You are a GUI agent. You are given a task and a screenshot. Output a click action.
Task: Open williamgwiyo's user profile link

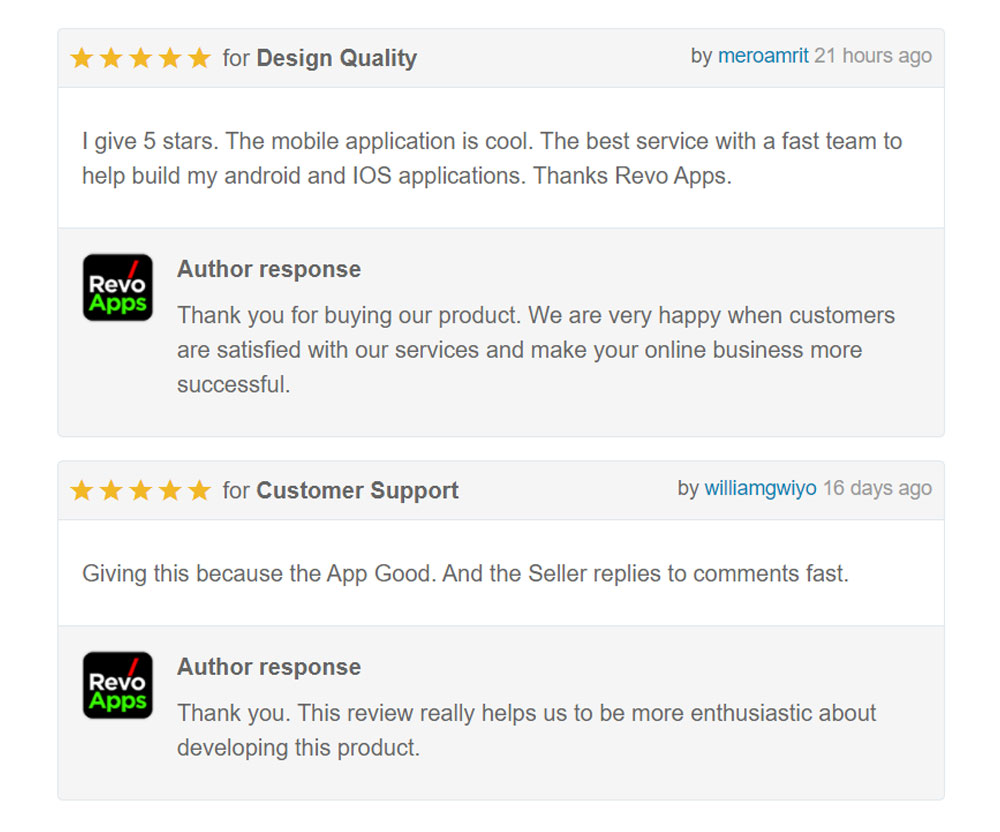click(760, 488)
